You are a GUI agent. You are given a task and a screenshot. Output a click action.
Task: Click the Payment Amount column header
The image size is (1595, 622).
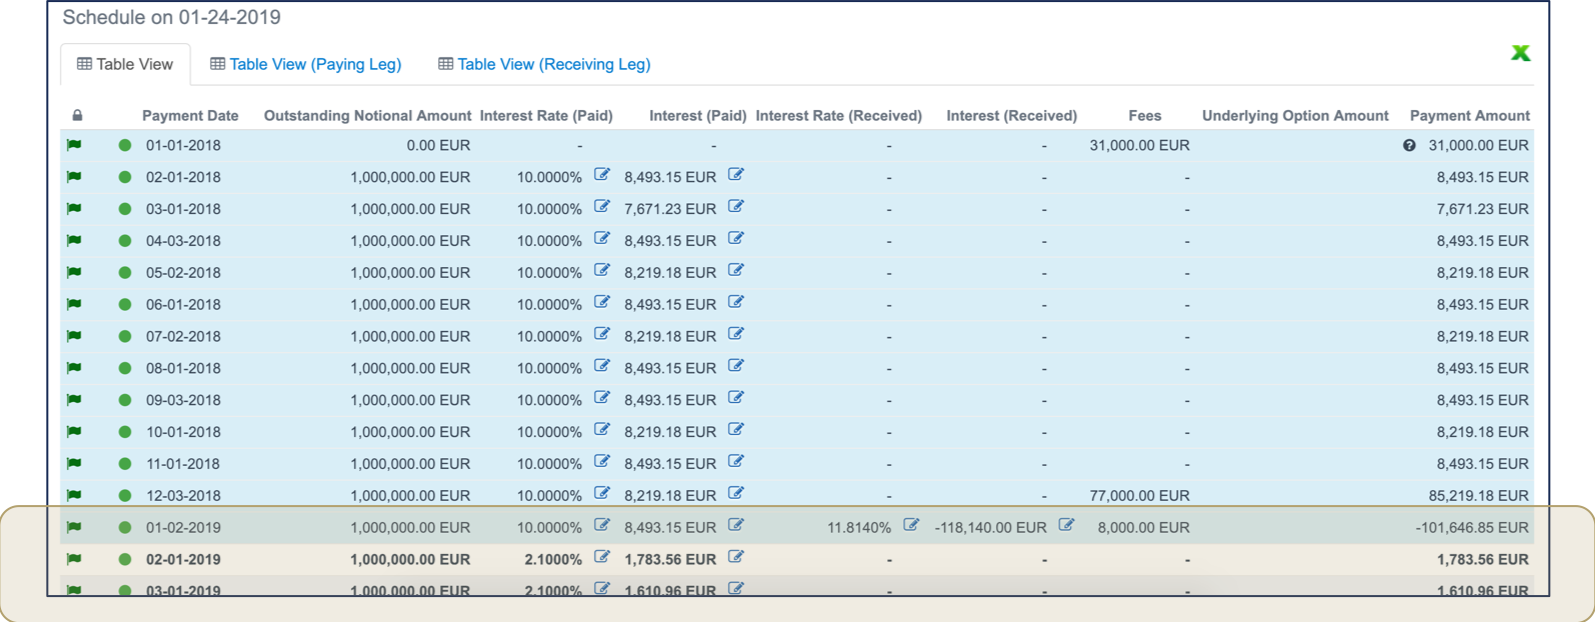[1470, 116]
